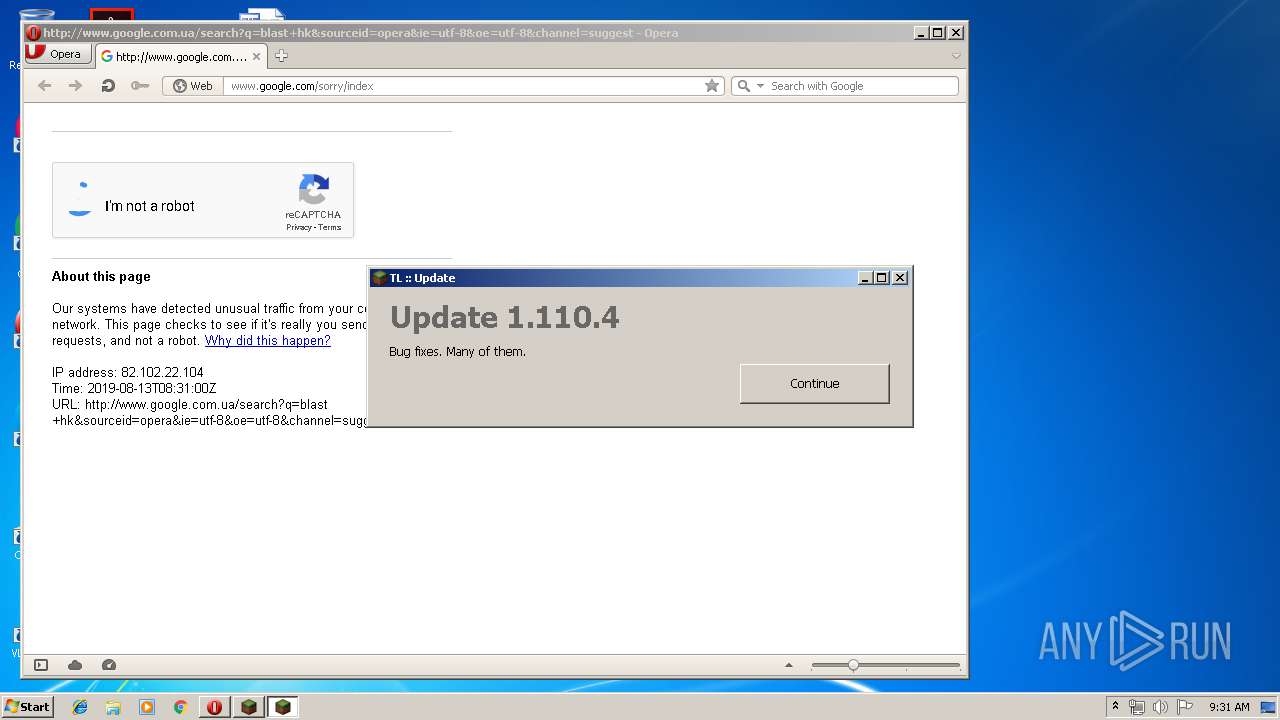Open the 'Why did this happen?' link
The height and width of the screenshot is (720, 1280).
267,341
